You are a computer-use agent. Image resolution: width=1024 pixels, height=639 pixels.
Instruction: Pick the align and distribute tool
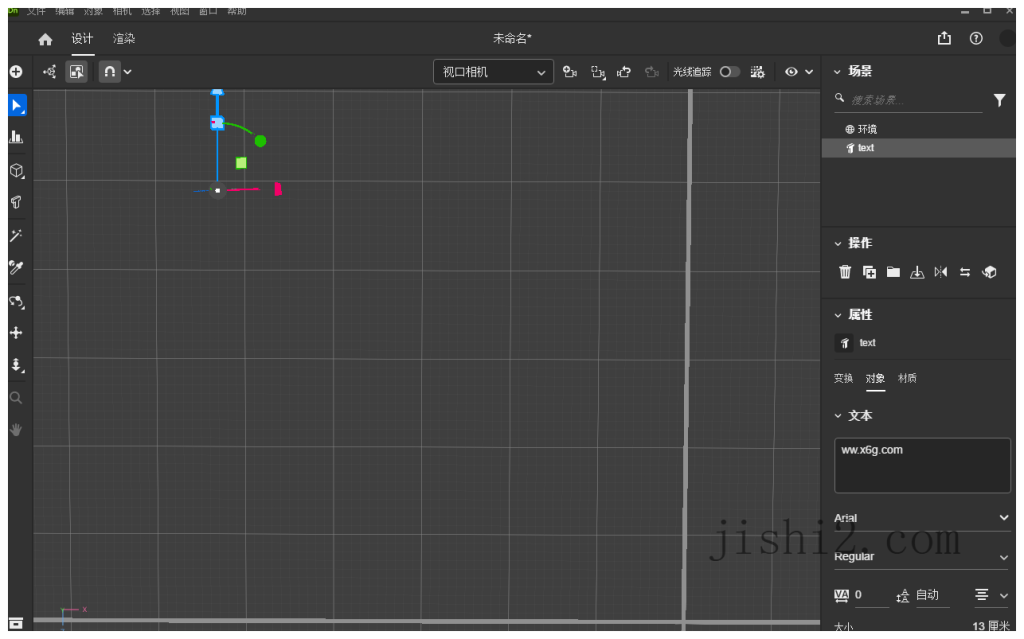pyautogui.click(x=16, y=137)
